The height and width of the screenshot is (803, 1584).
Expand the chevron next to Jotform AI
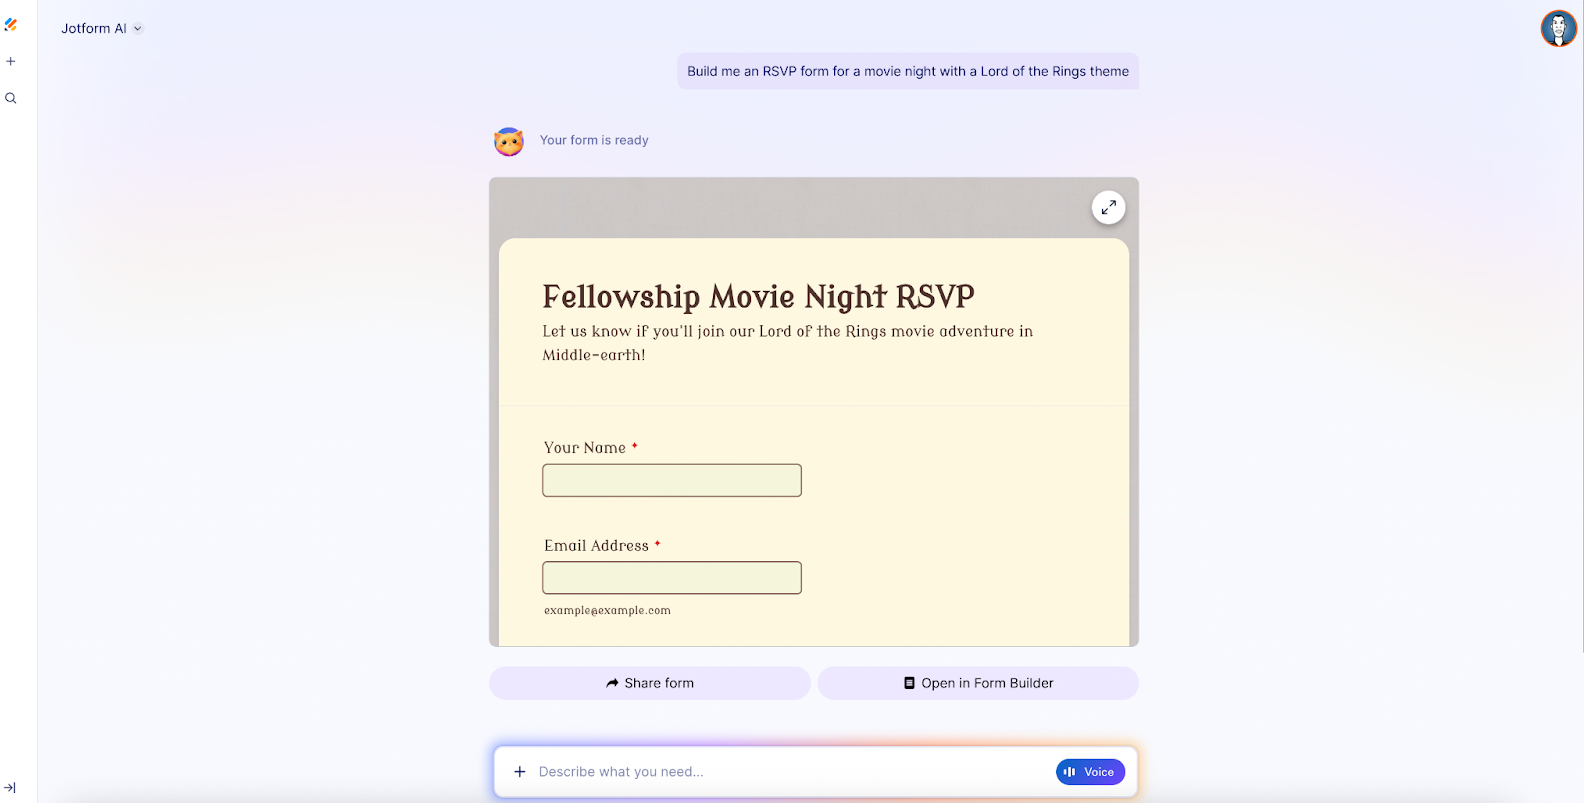[x=138, y=28]
